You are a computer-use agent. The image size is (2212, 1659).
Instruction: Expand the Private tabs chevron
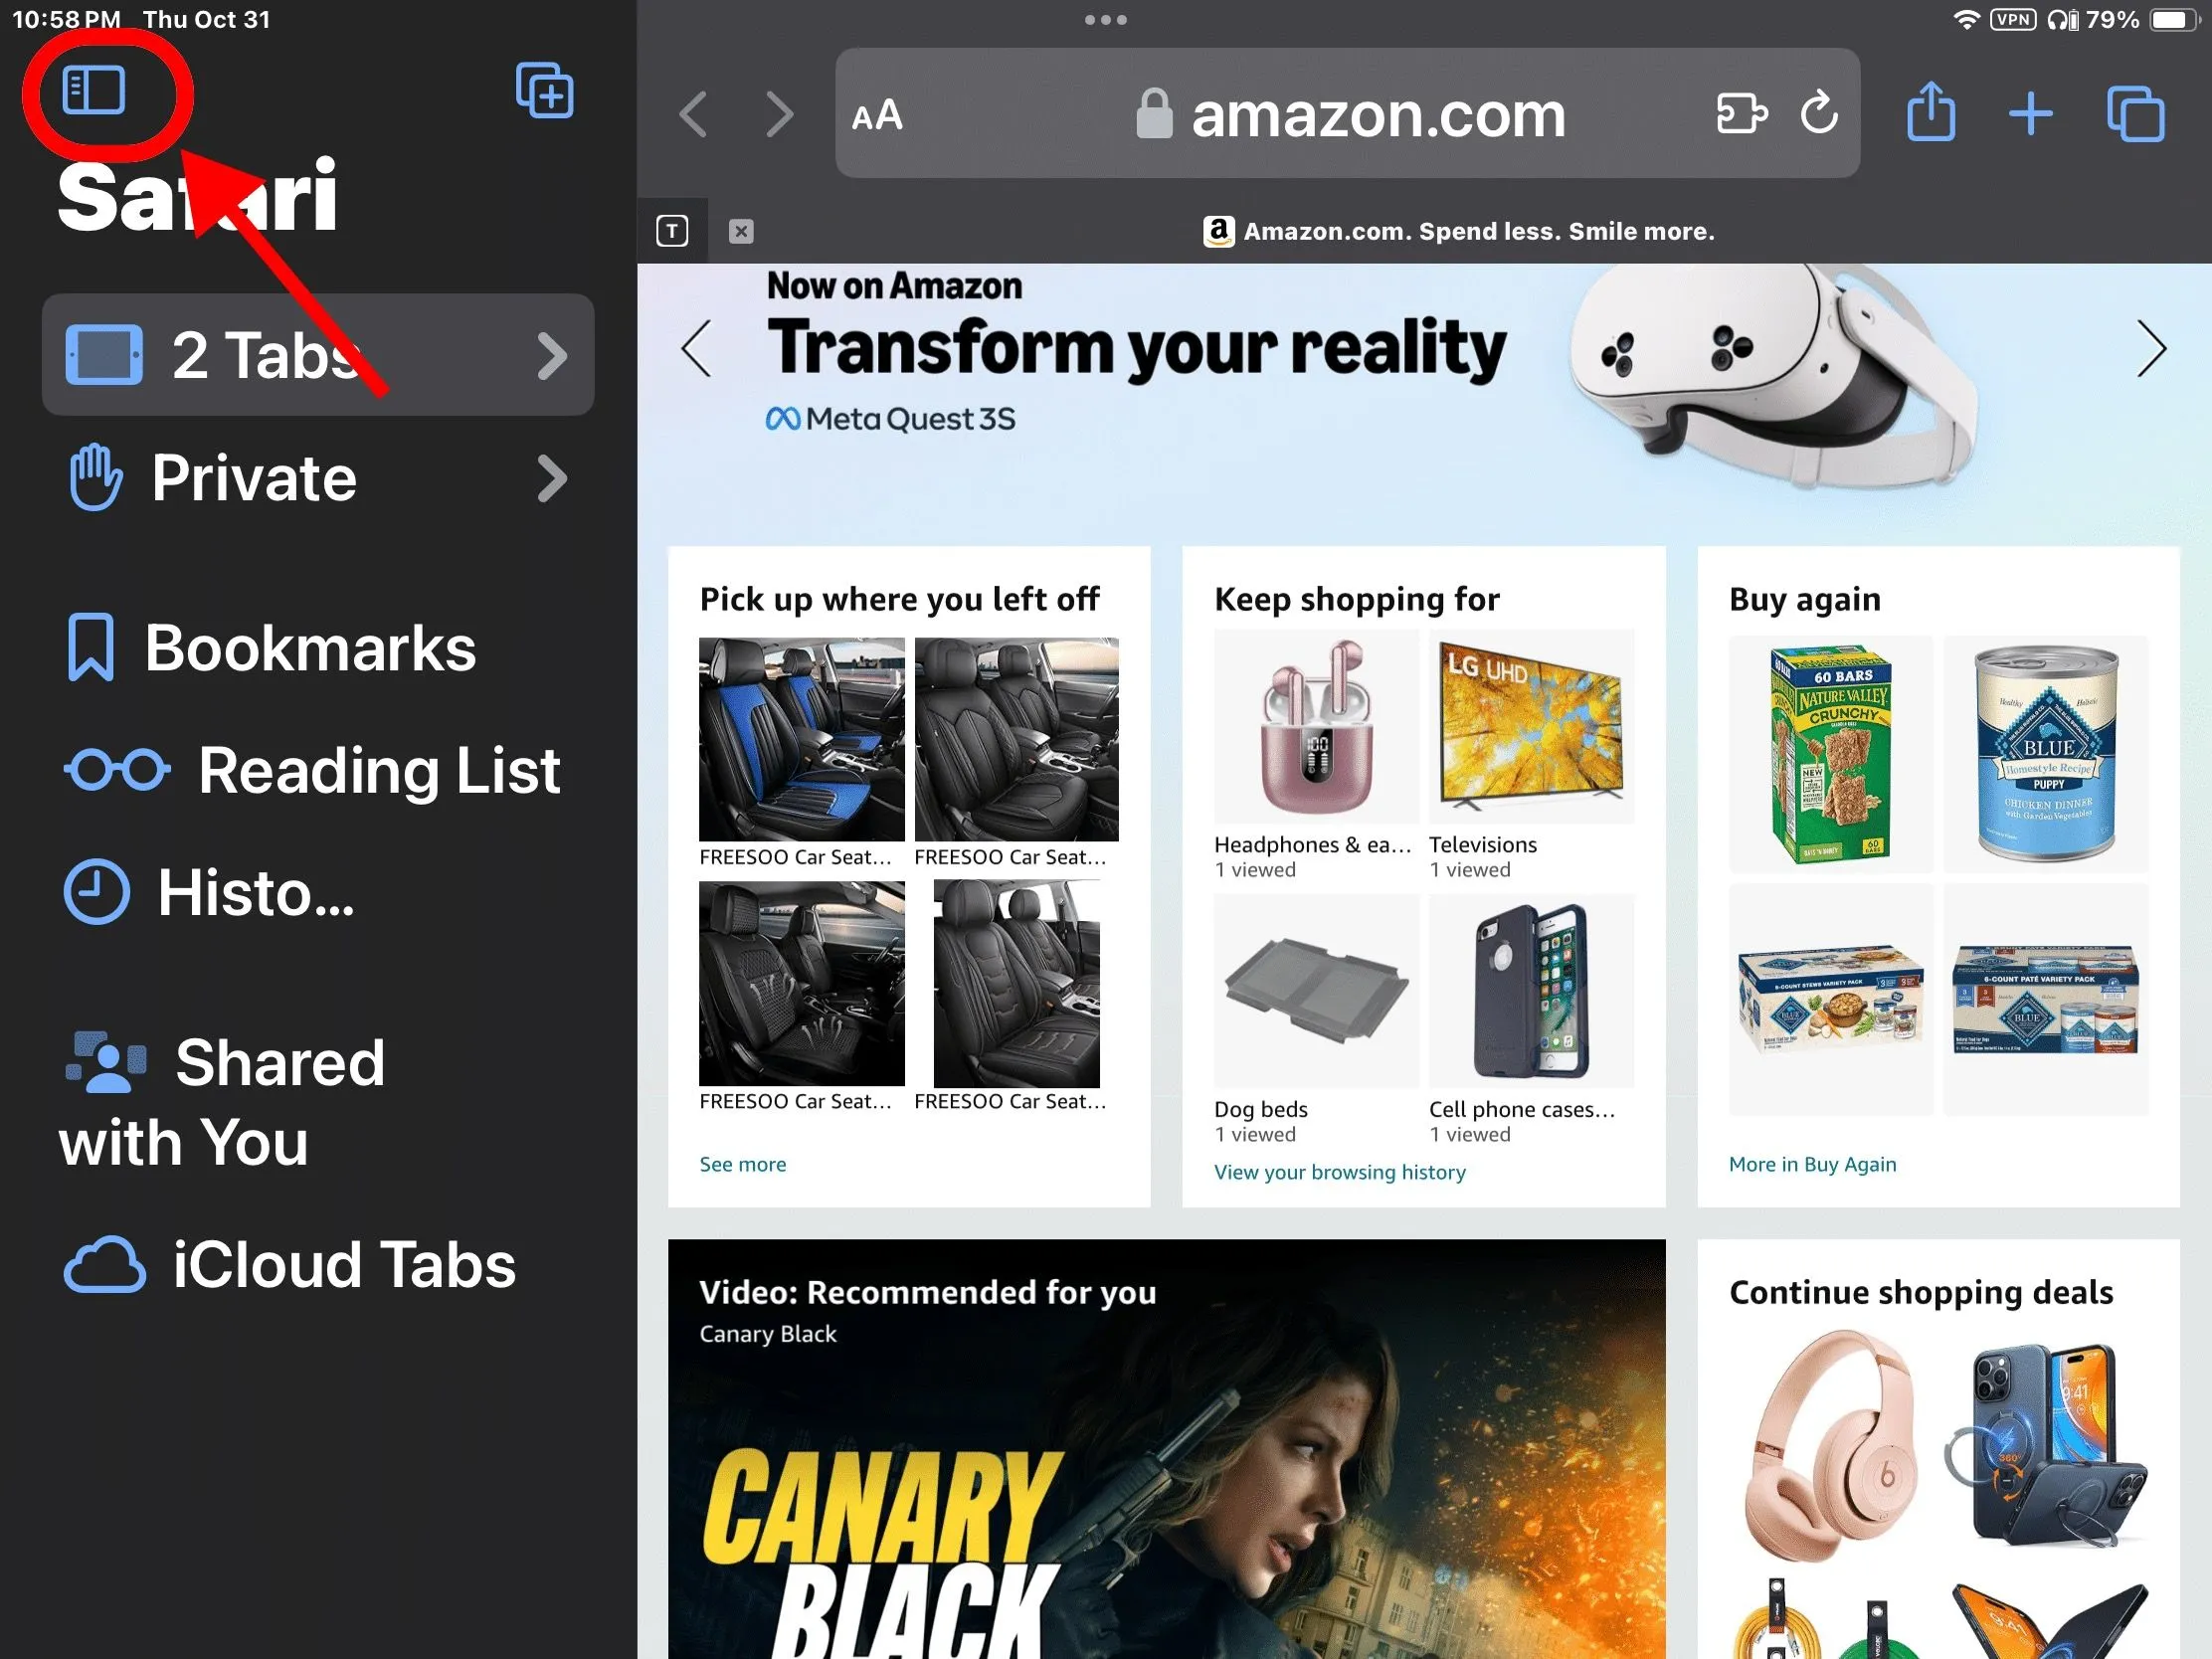[552, 478]
